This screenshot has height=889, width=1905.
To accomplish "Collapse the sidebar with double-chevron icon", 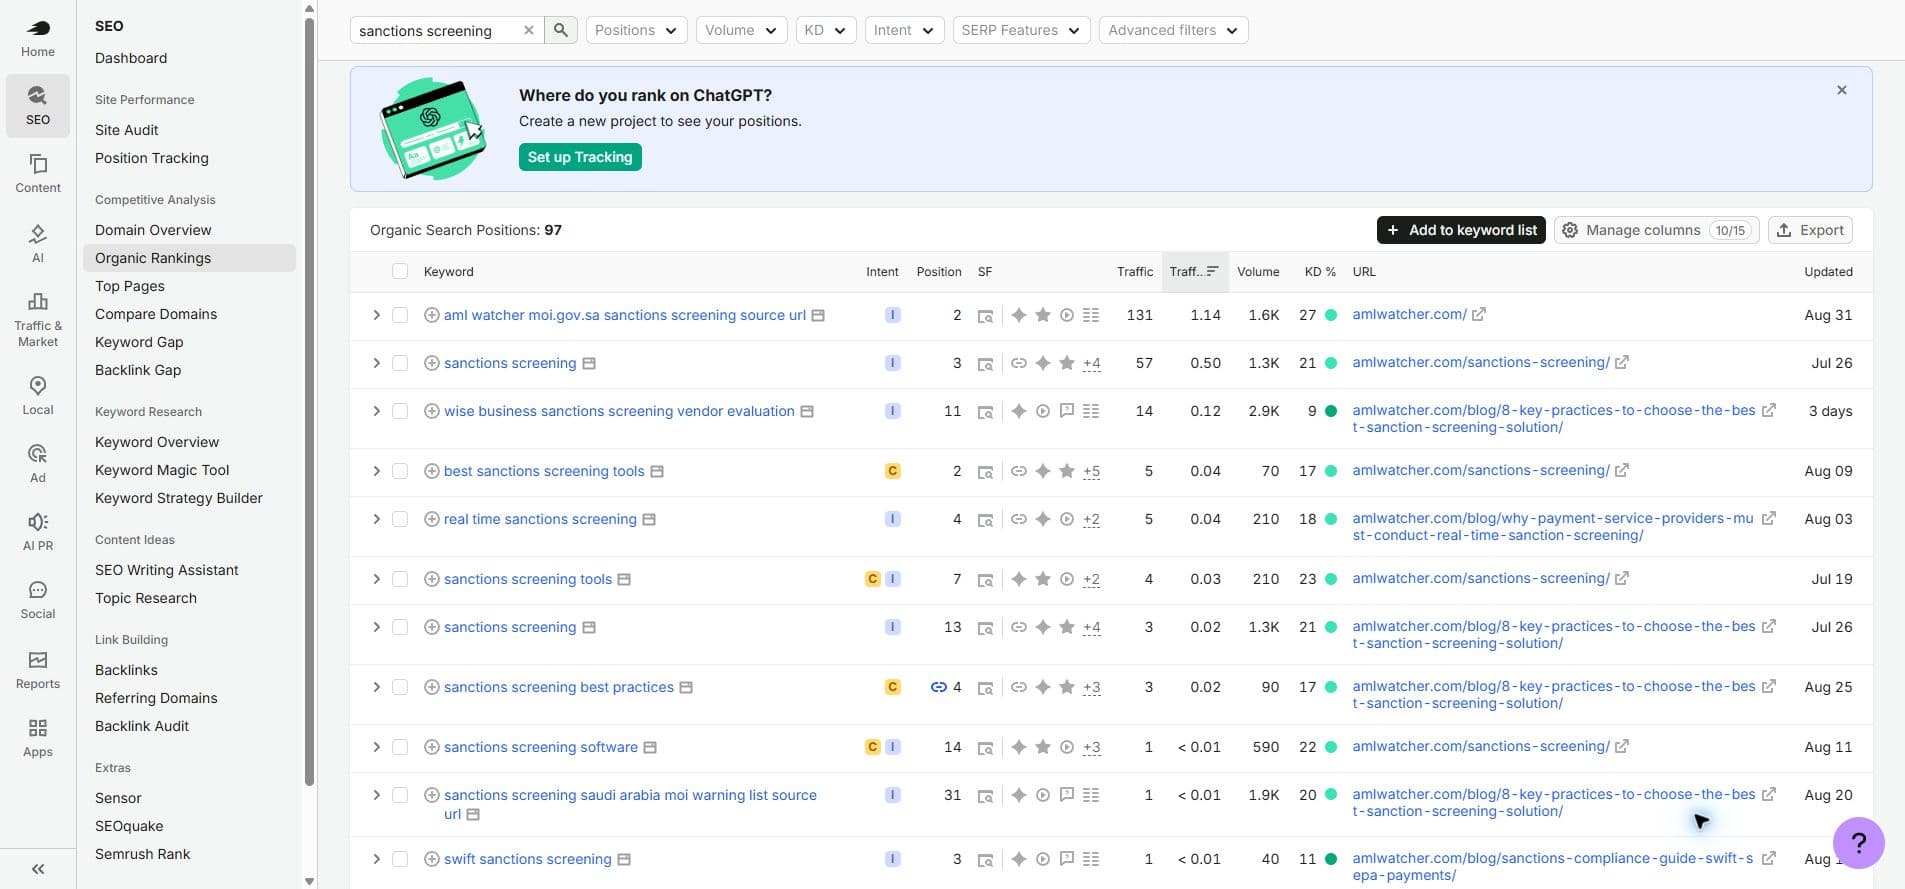I will coord(38,869).
